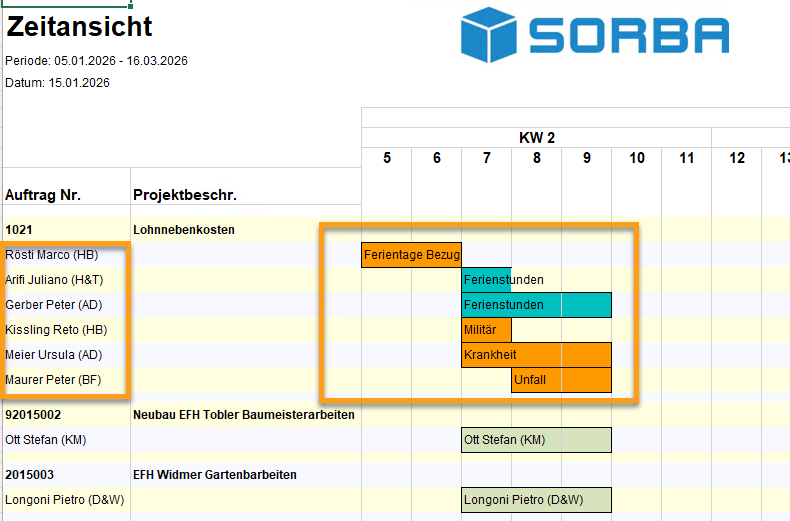
Task: Select the day 12 column header
Action: point(737,157)
